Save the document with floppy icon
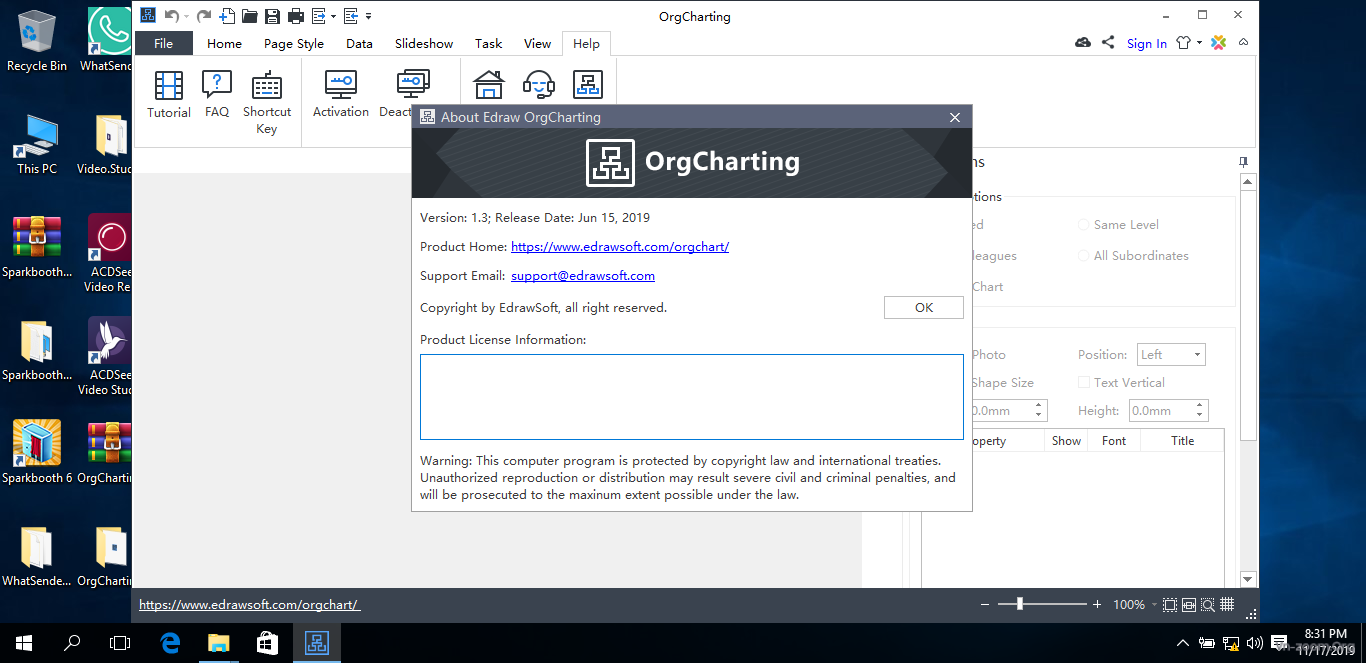The image size is (1366, 663). pyautogui.click(x=273, y=16)
